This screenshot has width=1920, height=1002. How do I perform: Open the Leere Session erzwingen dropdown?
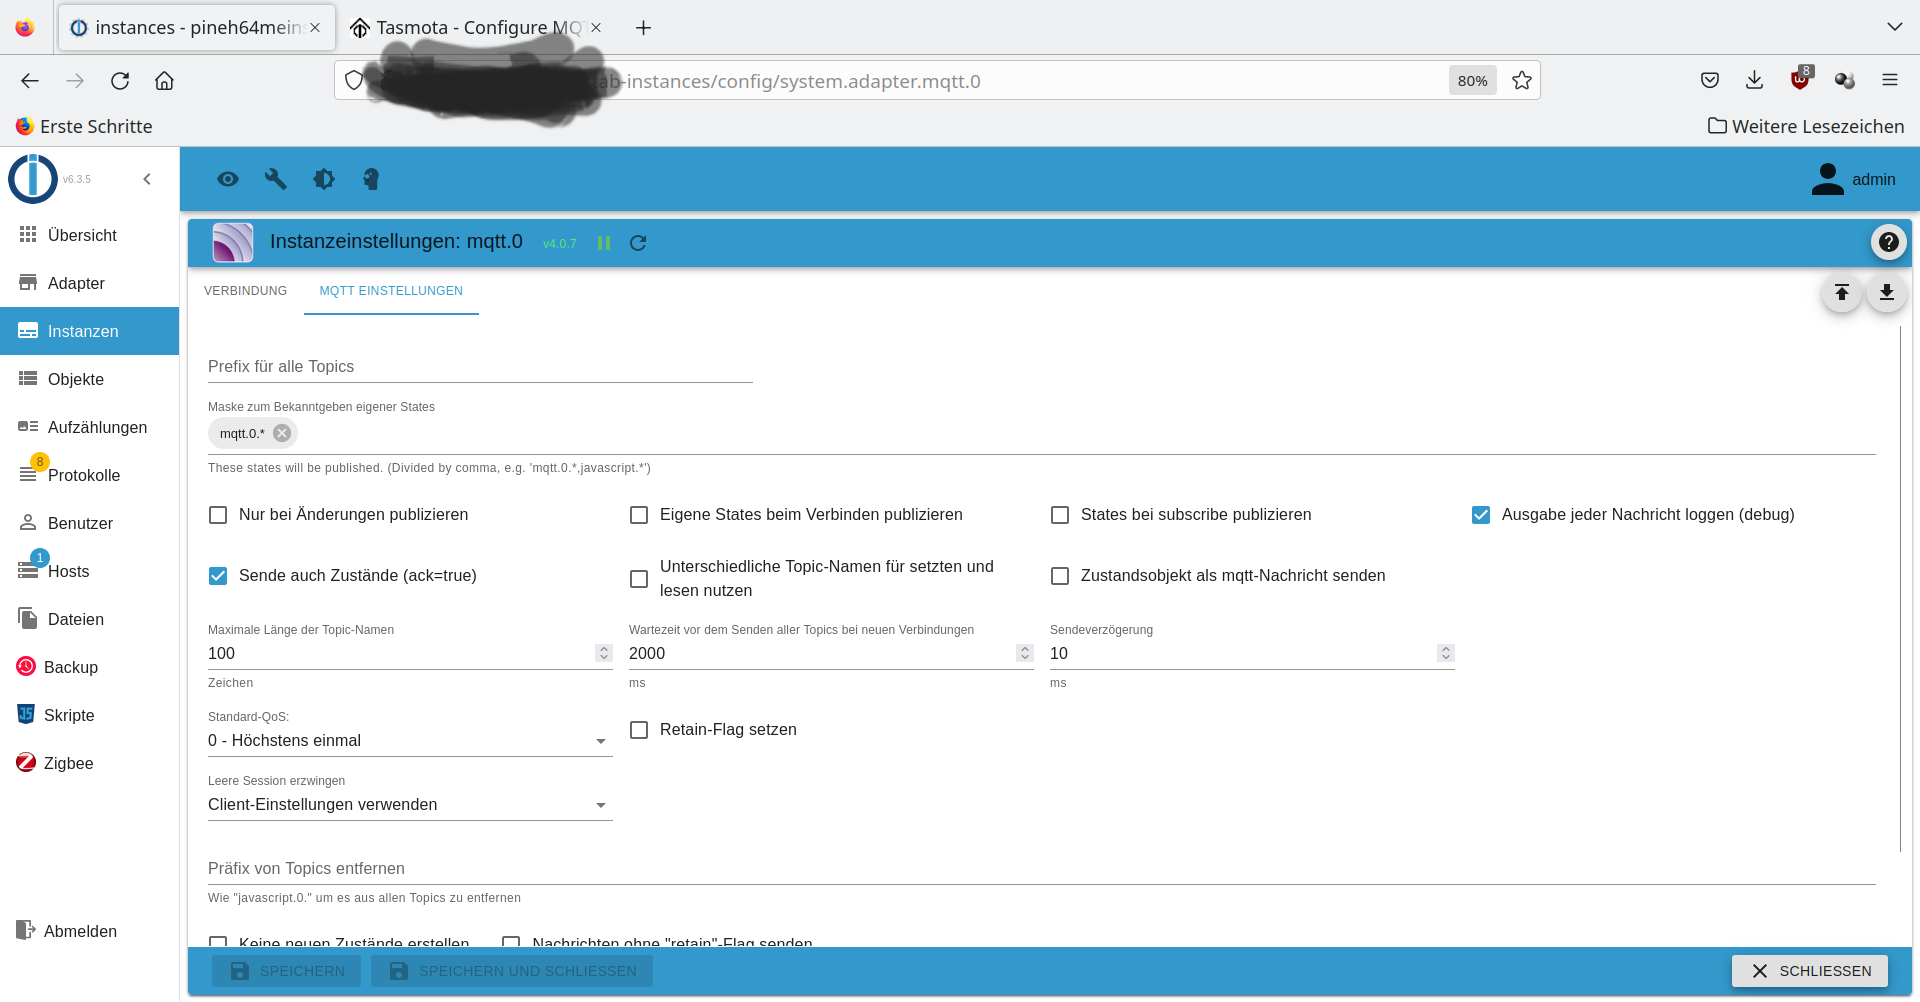[410, 805]
